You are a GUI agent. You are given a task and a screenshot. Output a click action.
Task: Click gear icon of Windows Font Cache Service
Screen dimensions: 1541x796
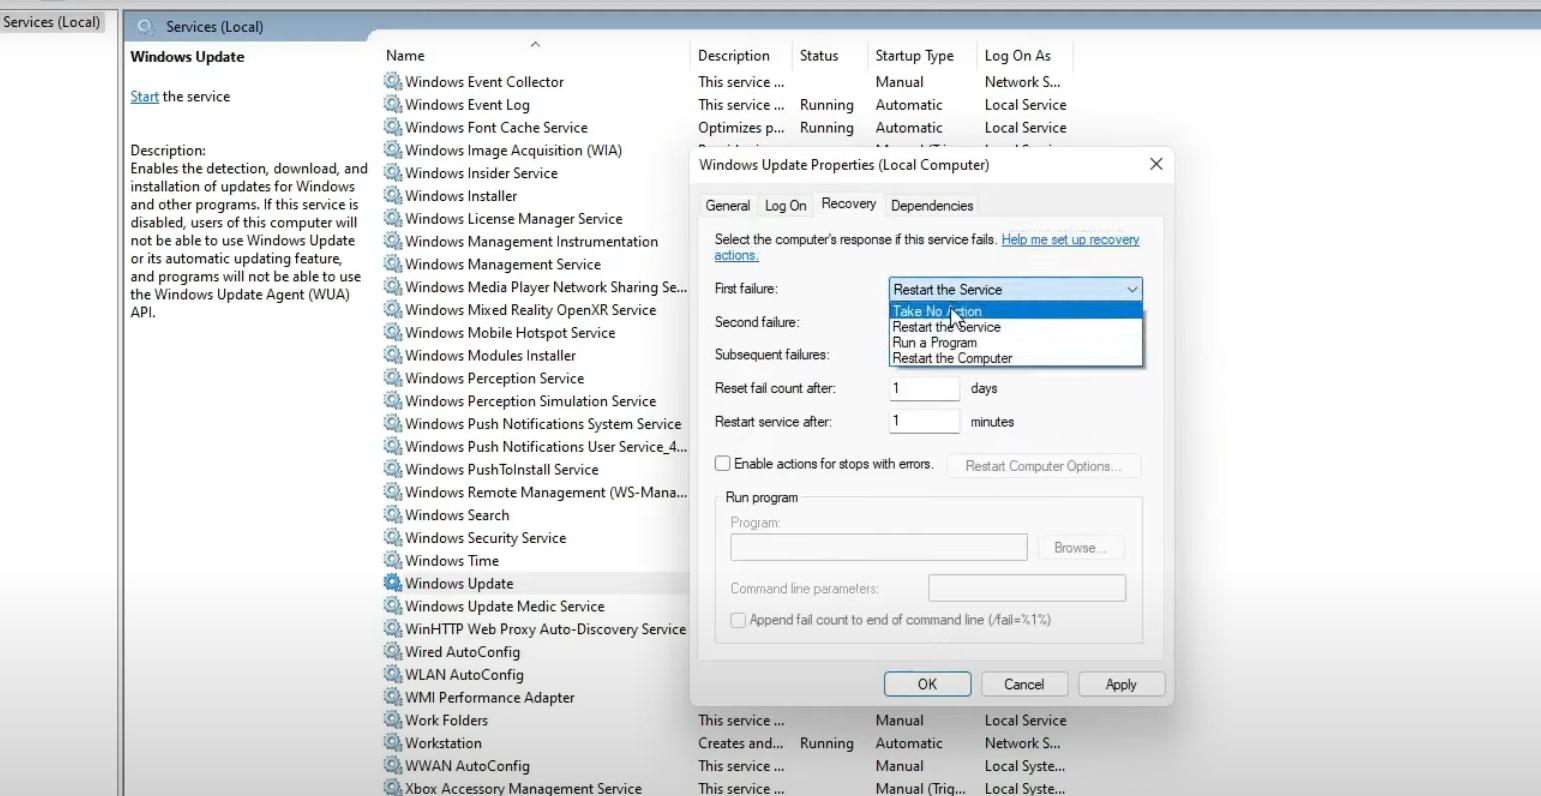click(x=393, y=127)
